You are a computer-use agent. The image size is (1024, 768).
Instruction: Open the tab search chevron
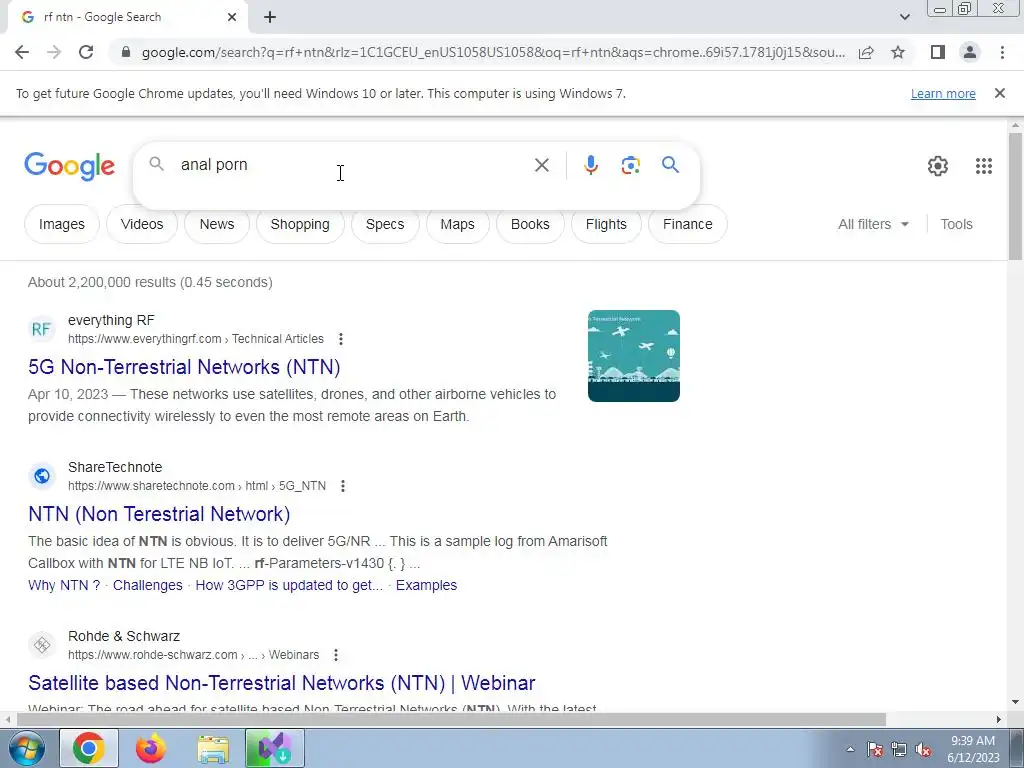click(904, 18)
